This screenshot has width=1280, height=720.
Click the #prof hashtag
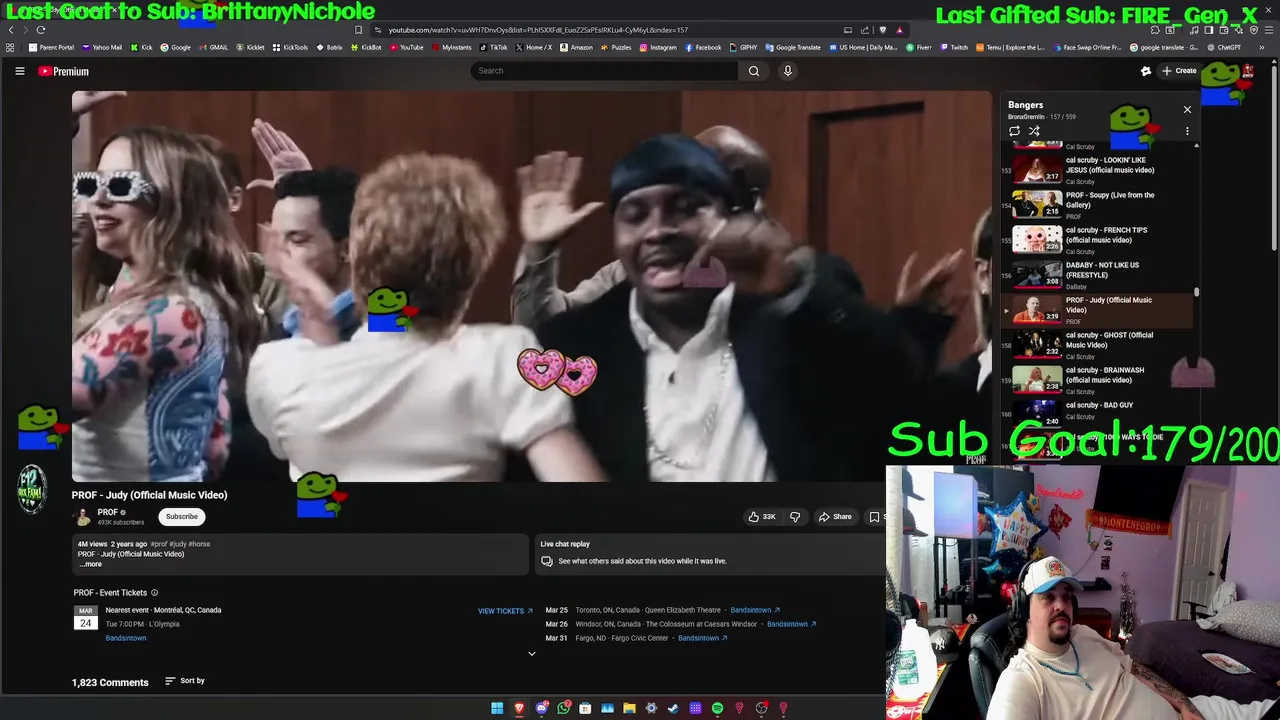(160, 544)
